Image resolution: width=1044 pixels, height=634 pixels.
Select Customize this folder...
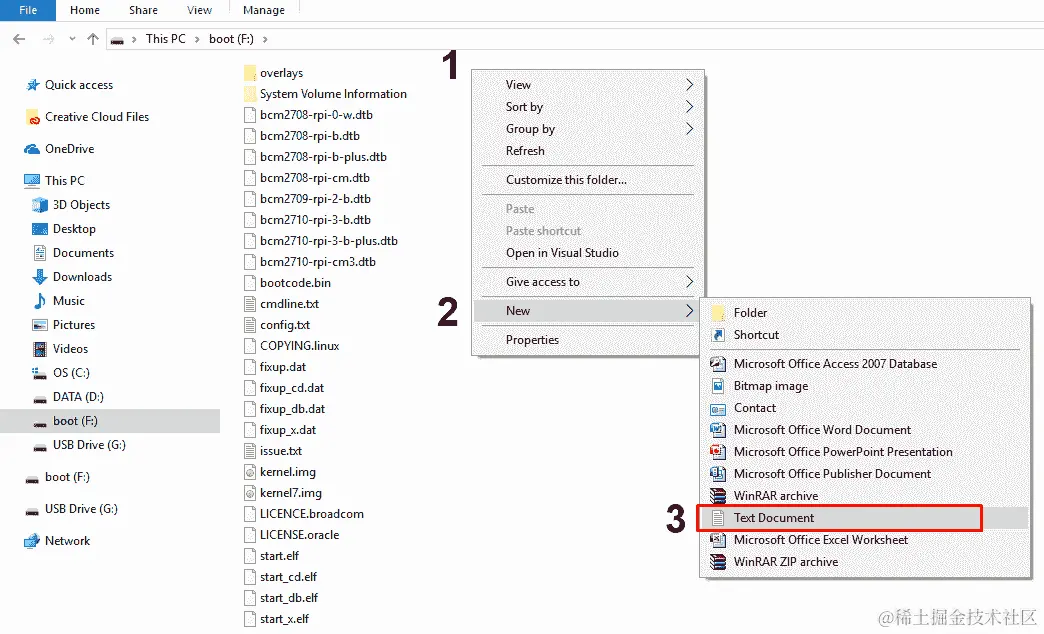566,180
